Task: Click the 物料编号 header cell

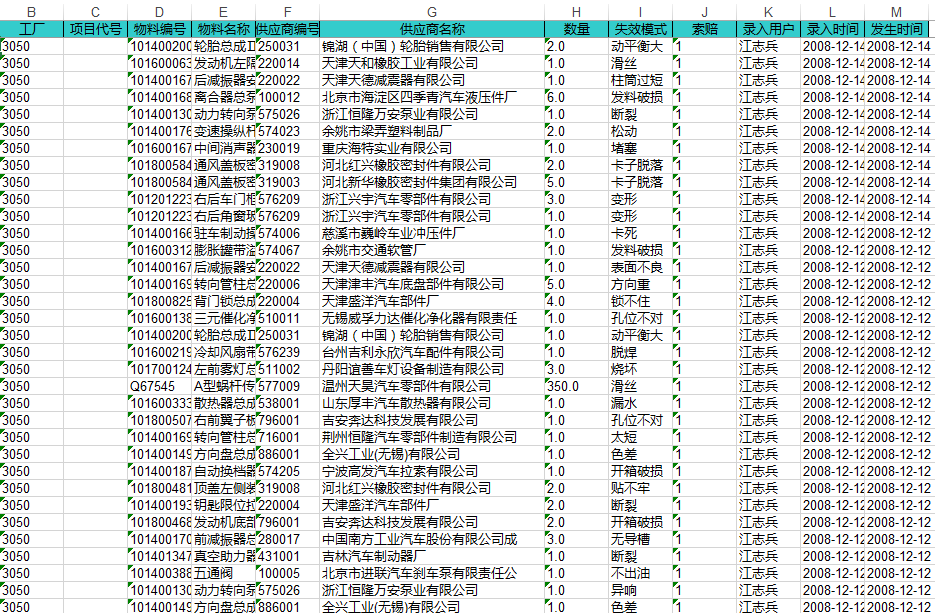Action: 159,29
